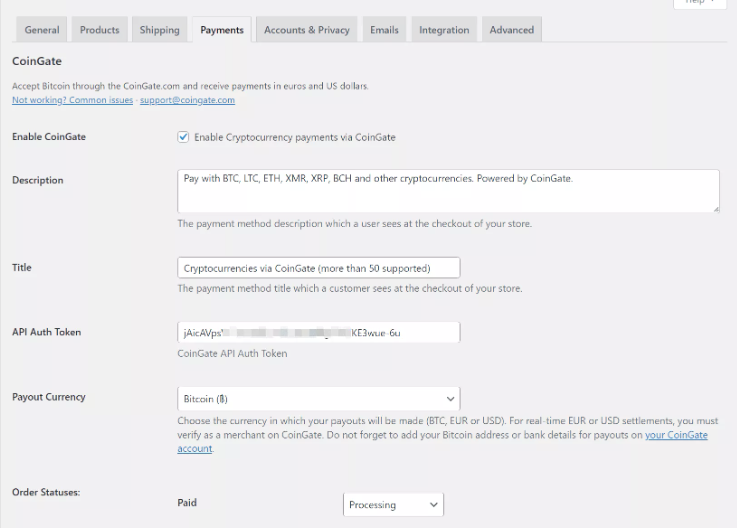Focus the Title input field
This screenshot has height=528, width=737.
[319, 268]
